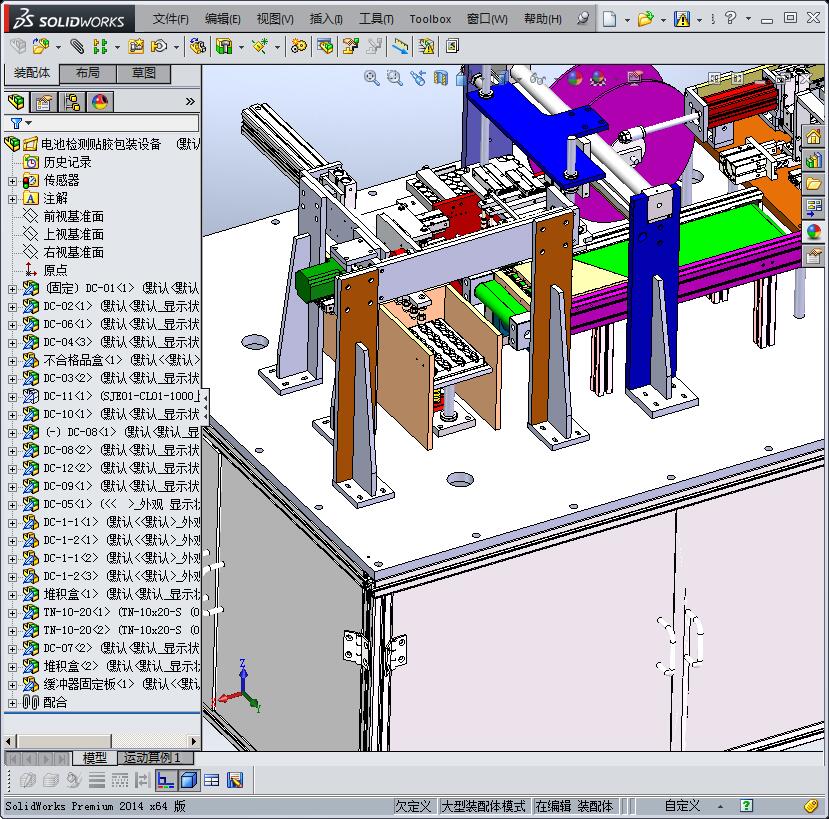Open the DisplayManager tab icon
This screenshot has height=819, width=829.
coord(100,102)
